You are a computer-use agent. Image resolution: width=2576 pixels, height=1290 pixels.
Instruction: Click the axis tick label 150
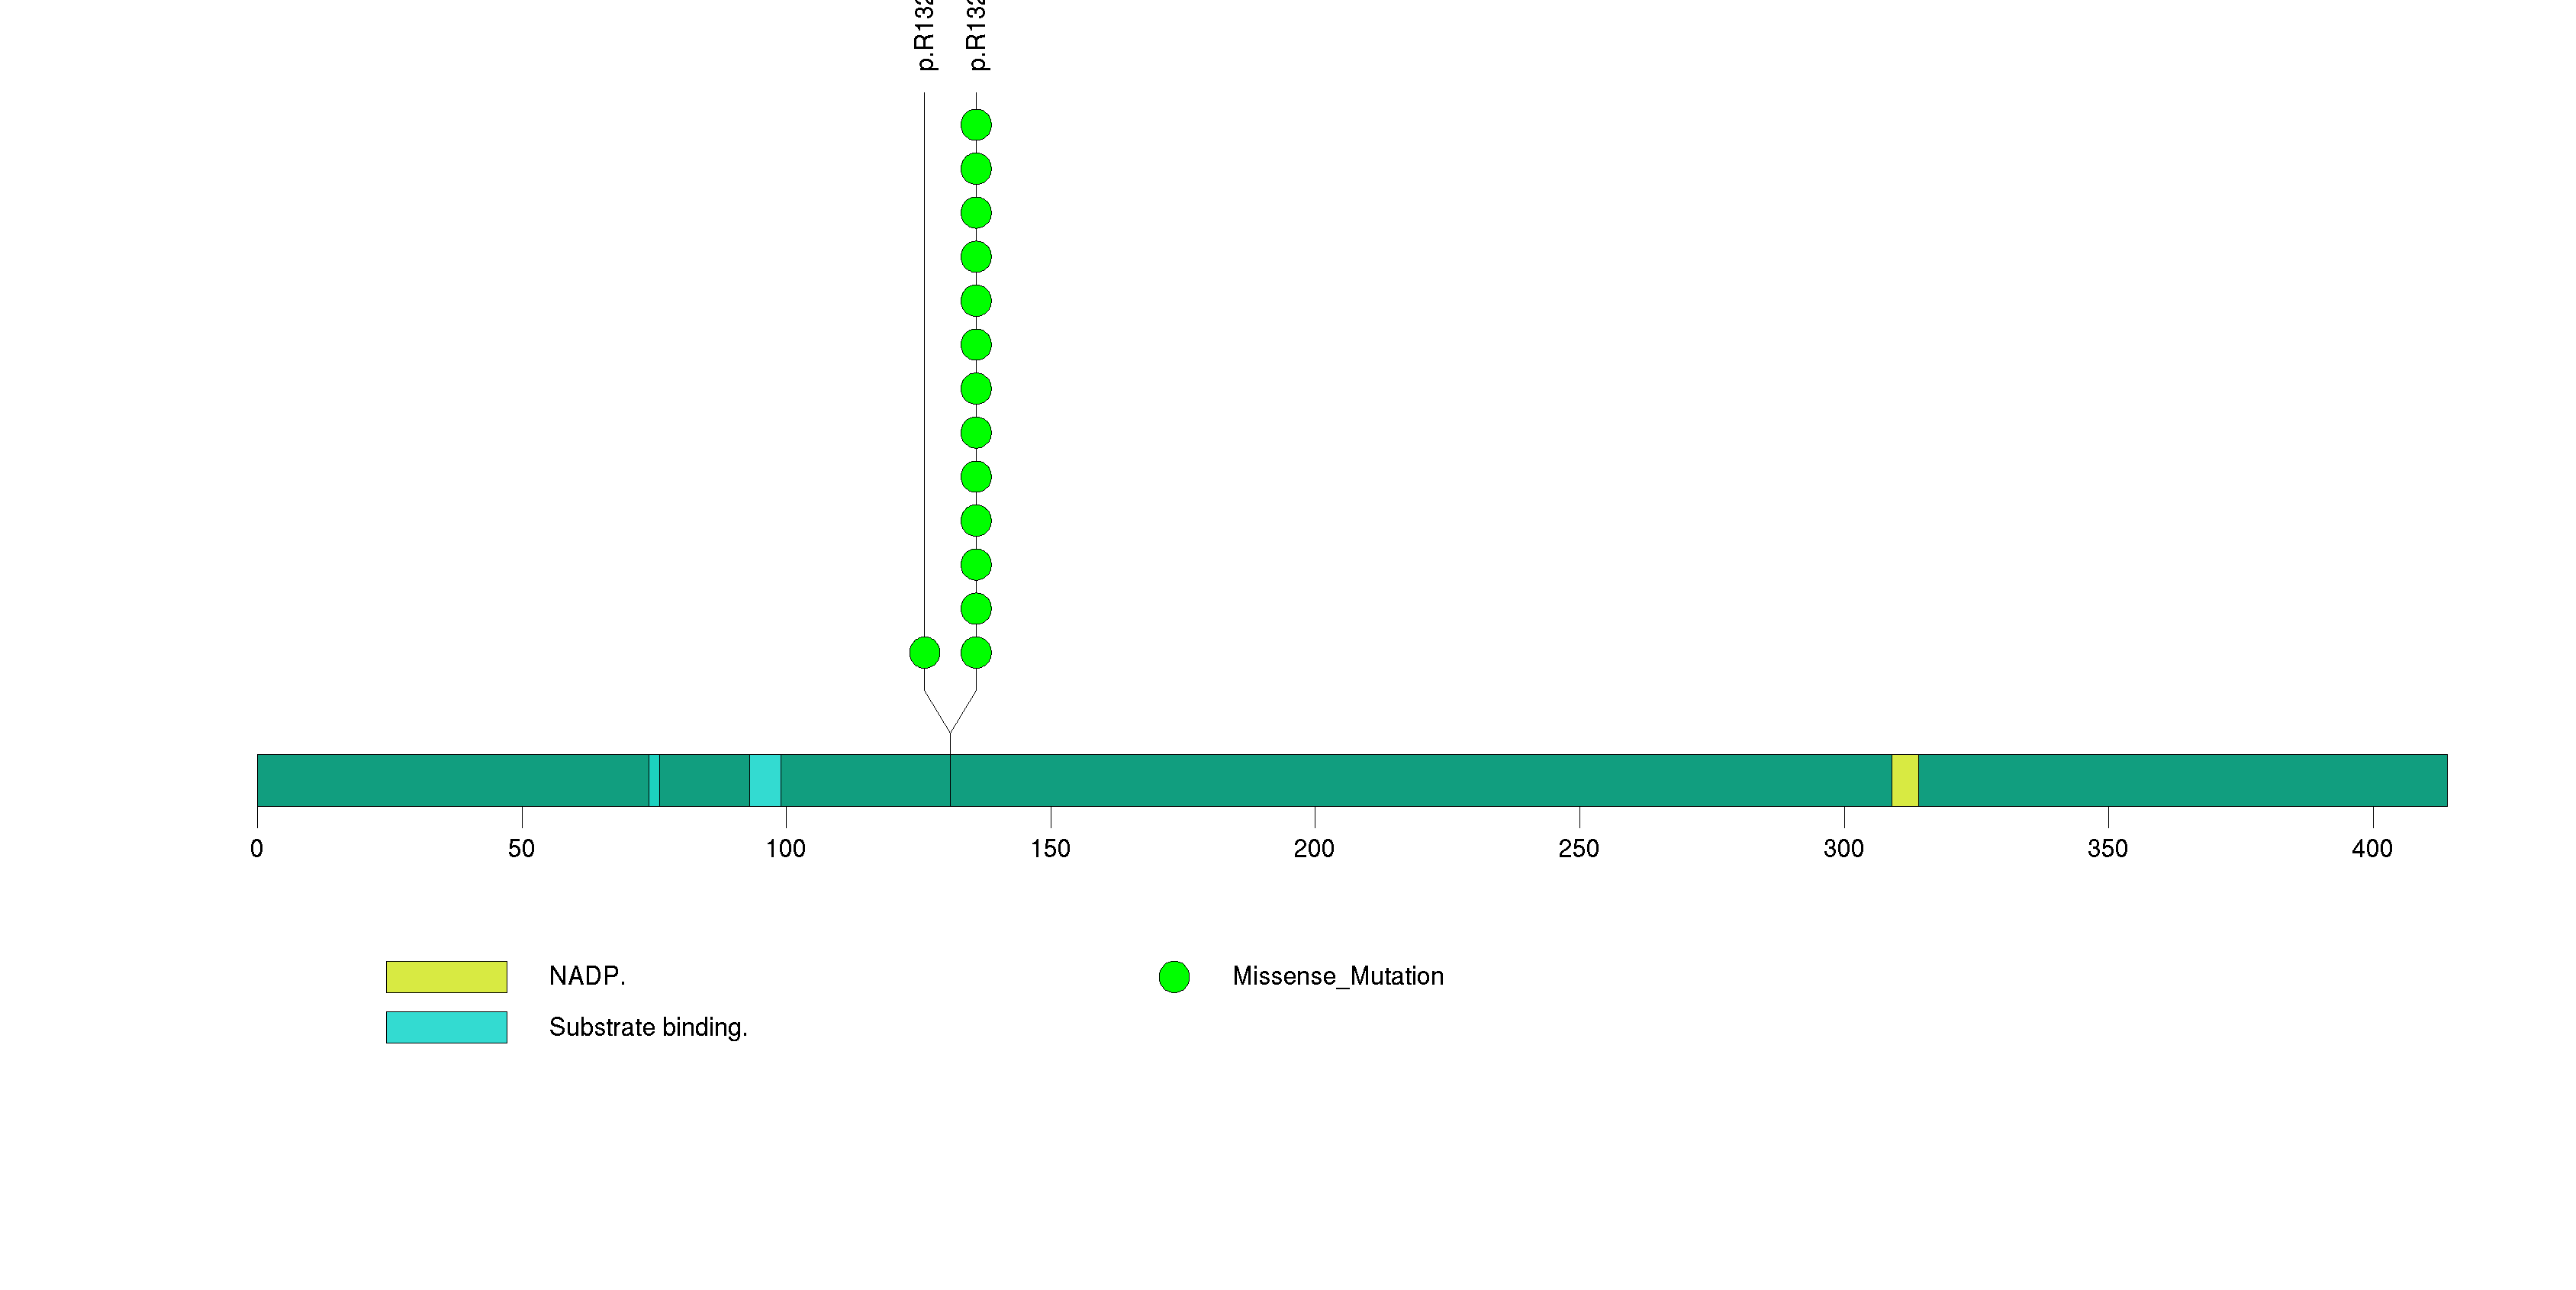click(1050, 849)
